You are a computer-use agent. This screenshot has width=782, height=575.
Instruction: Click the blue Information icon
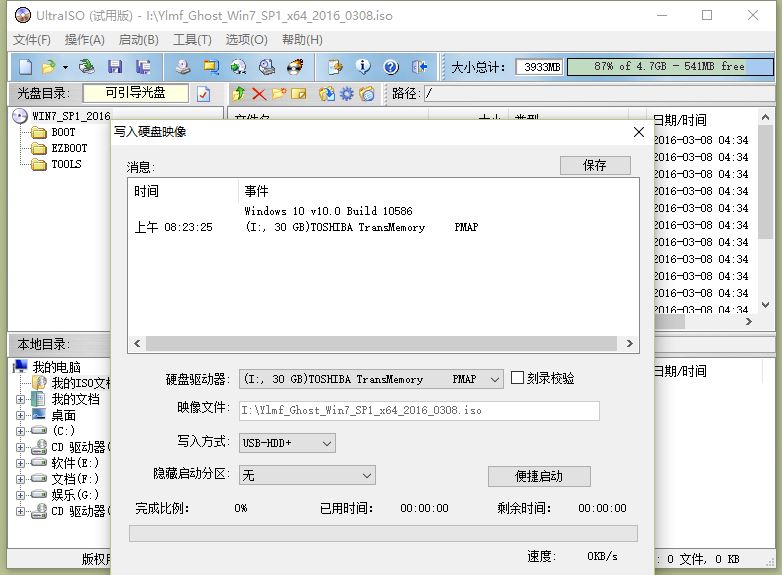point(363,67)
